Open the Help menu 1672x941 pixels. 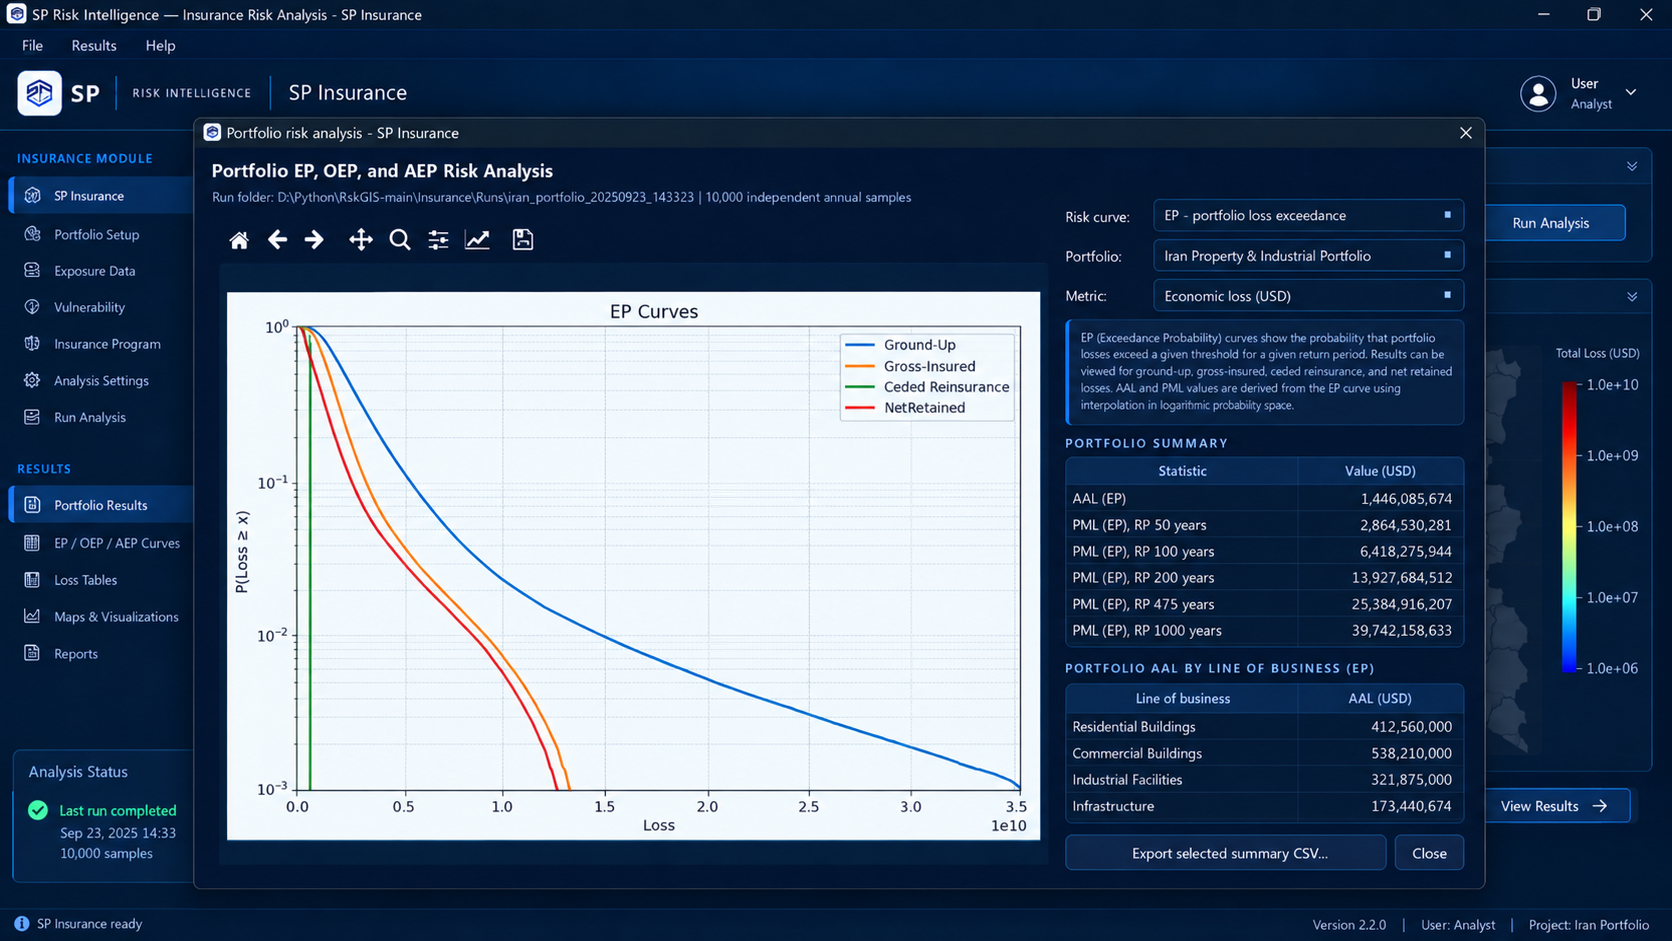160,45
